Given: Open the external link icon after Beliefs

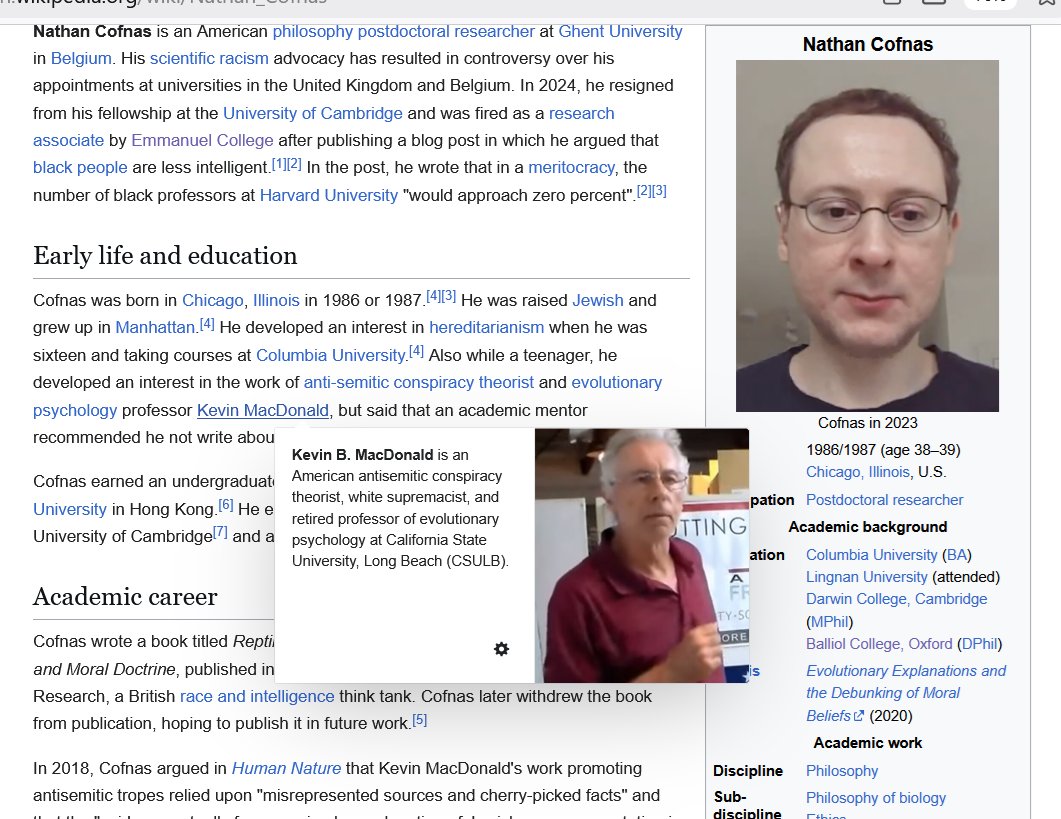Looking at the screenshot, I should click(x=859, y=716).
